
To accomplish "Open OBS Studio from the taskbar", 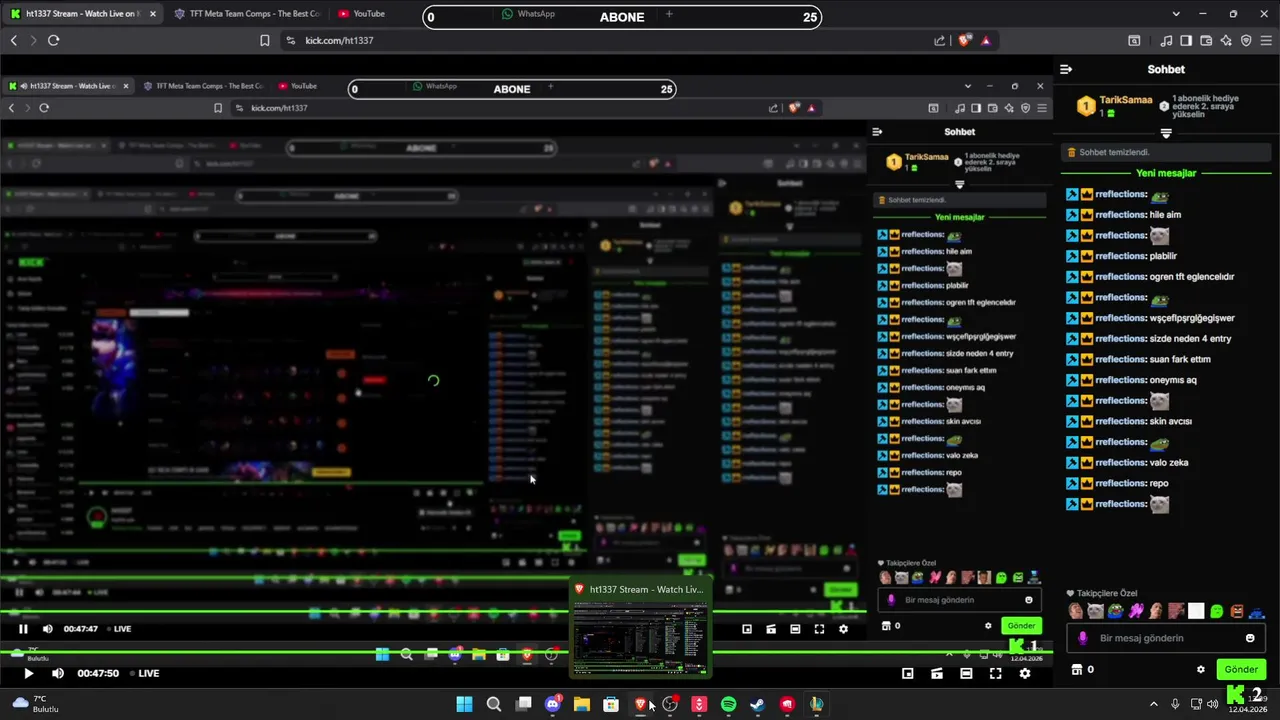I will [670, 705].
